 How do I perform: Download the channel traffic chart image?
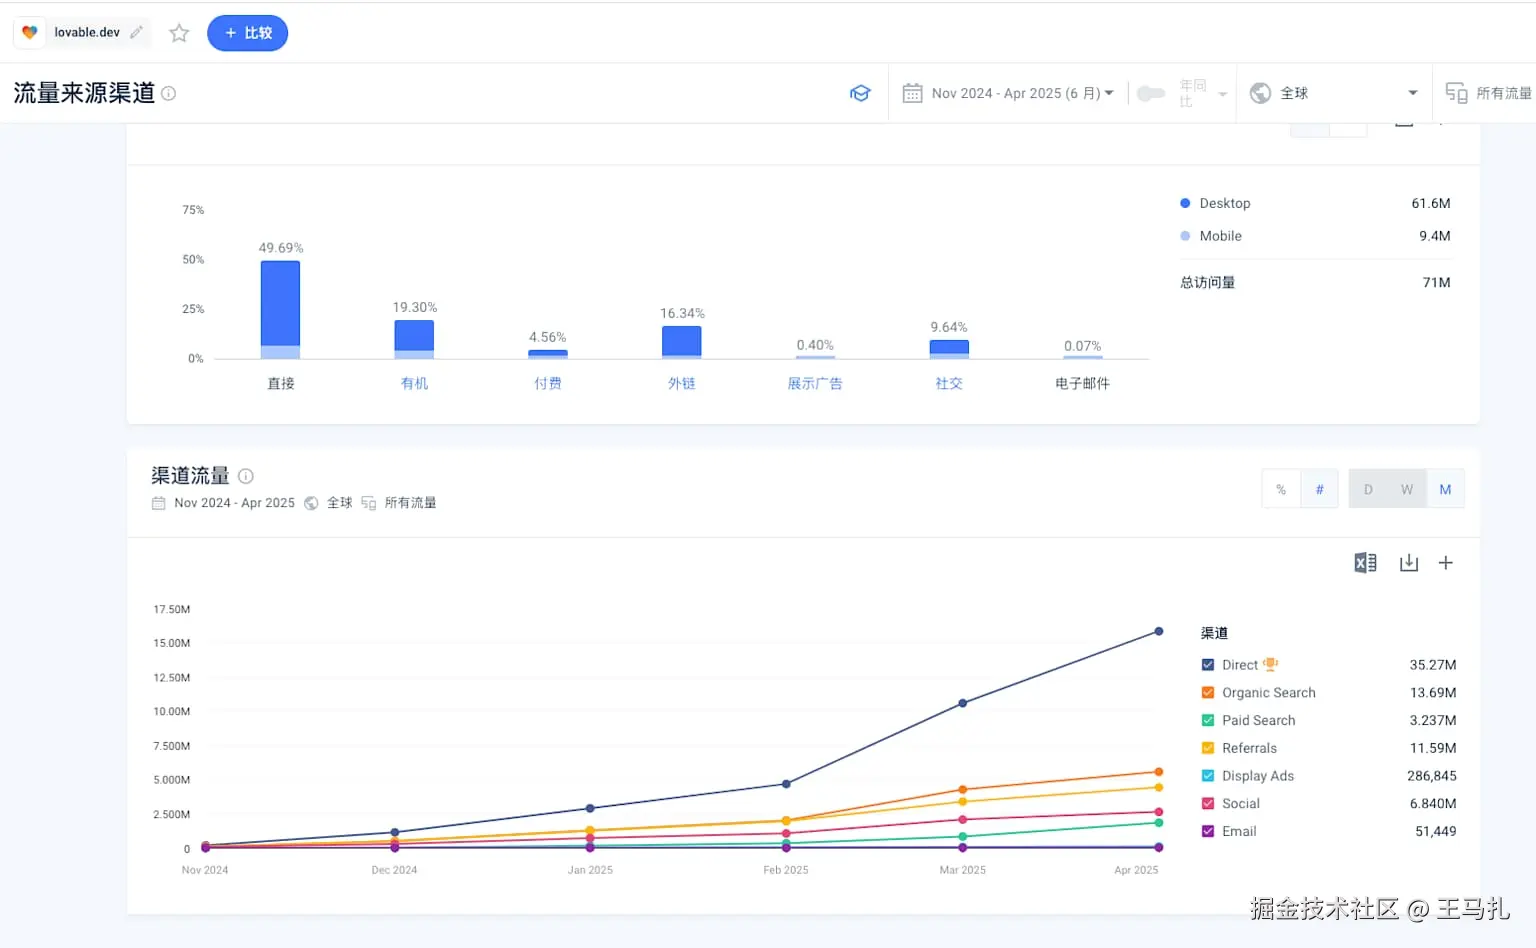coord(1409,563)
